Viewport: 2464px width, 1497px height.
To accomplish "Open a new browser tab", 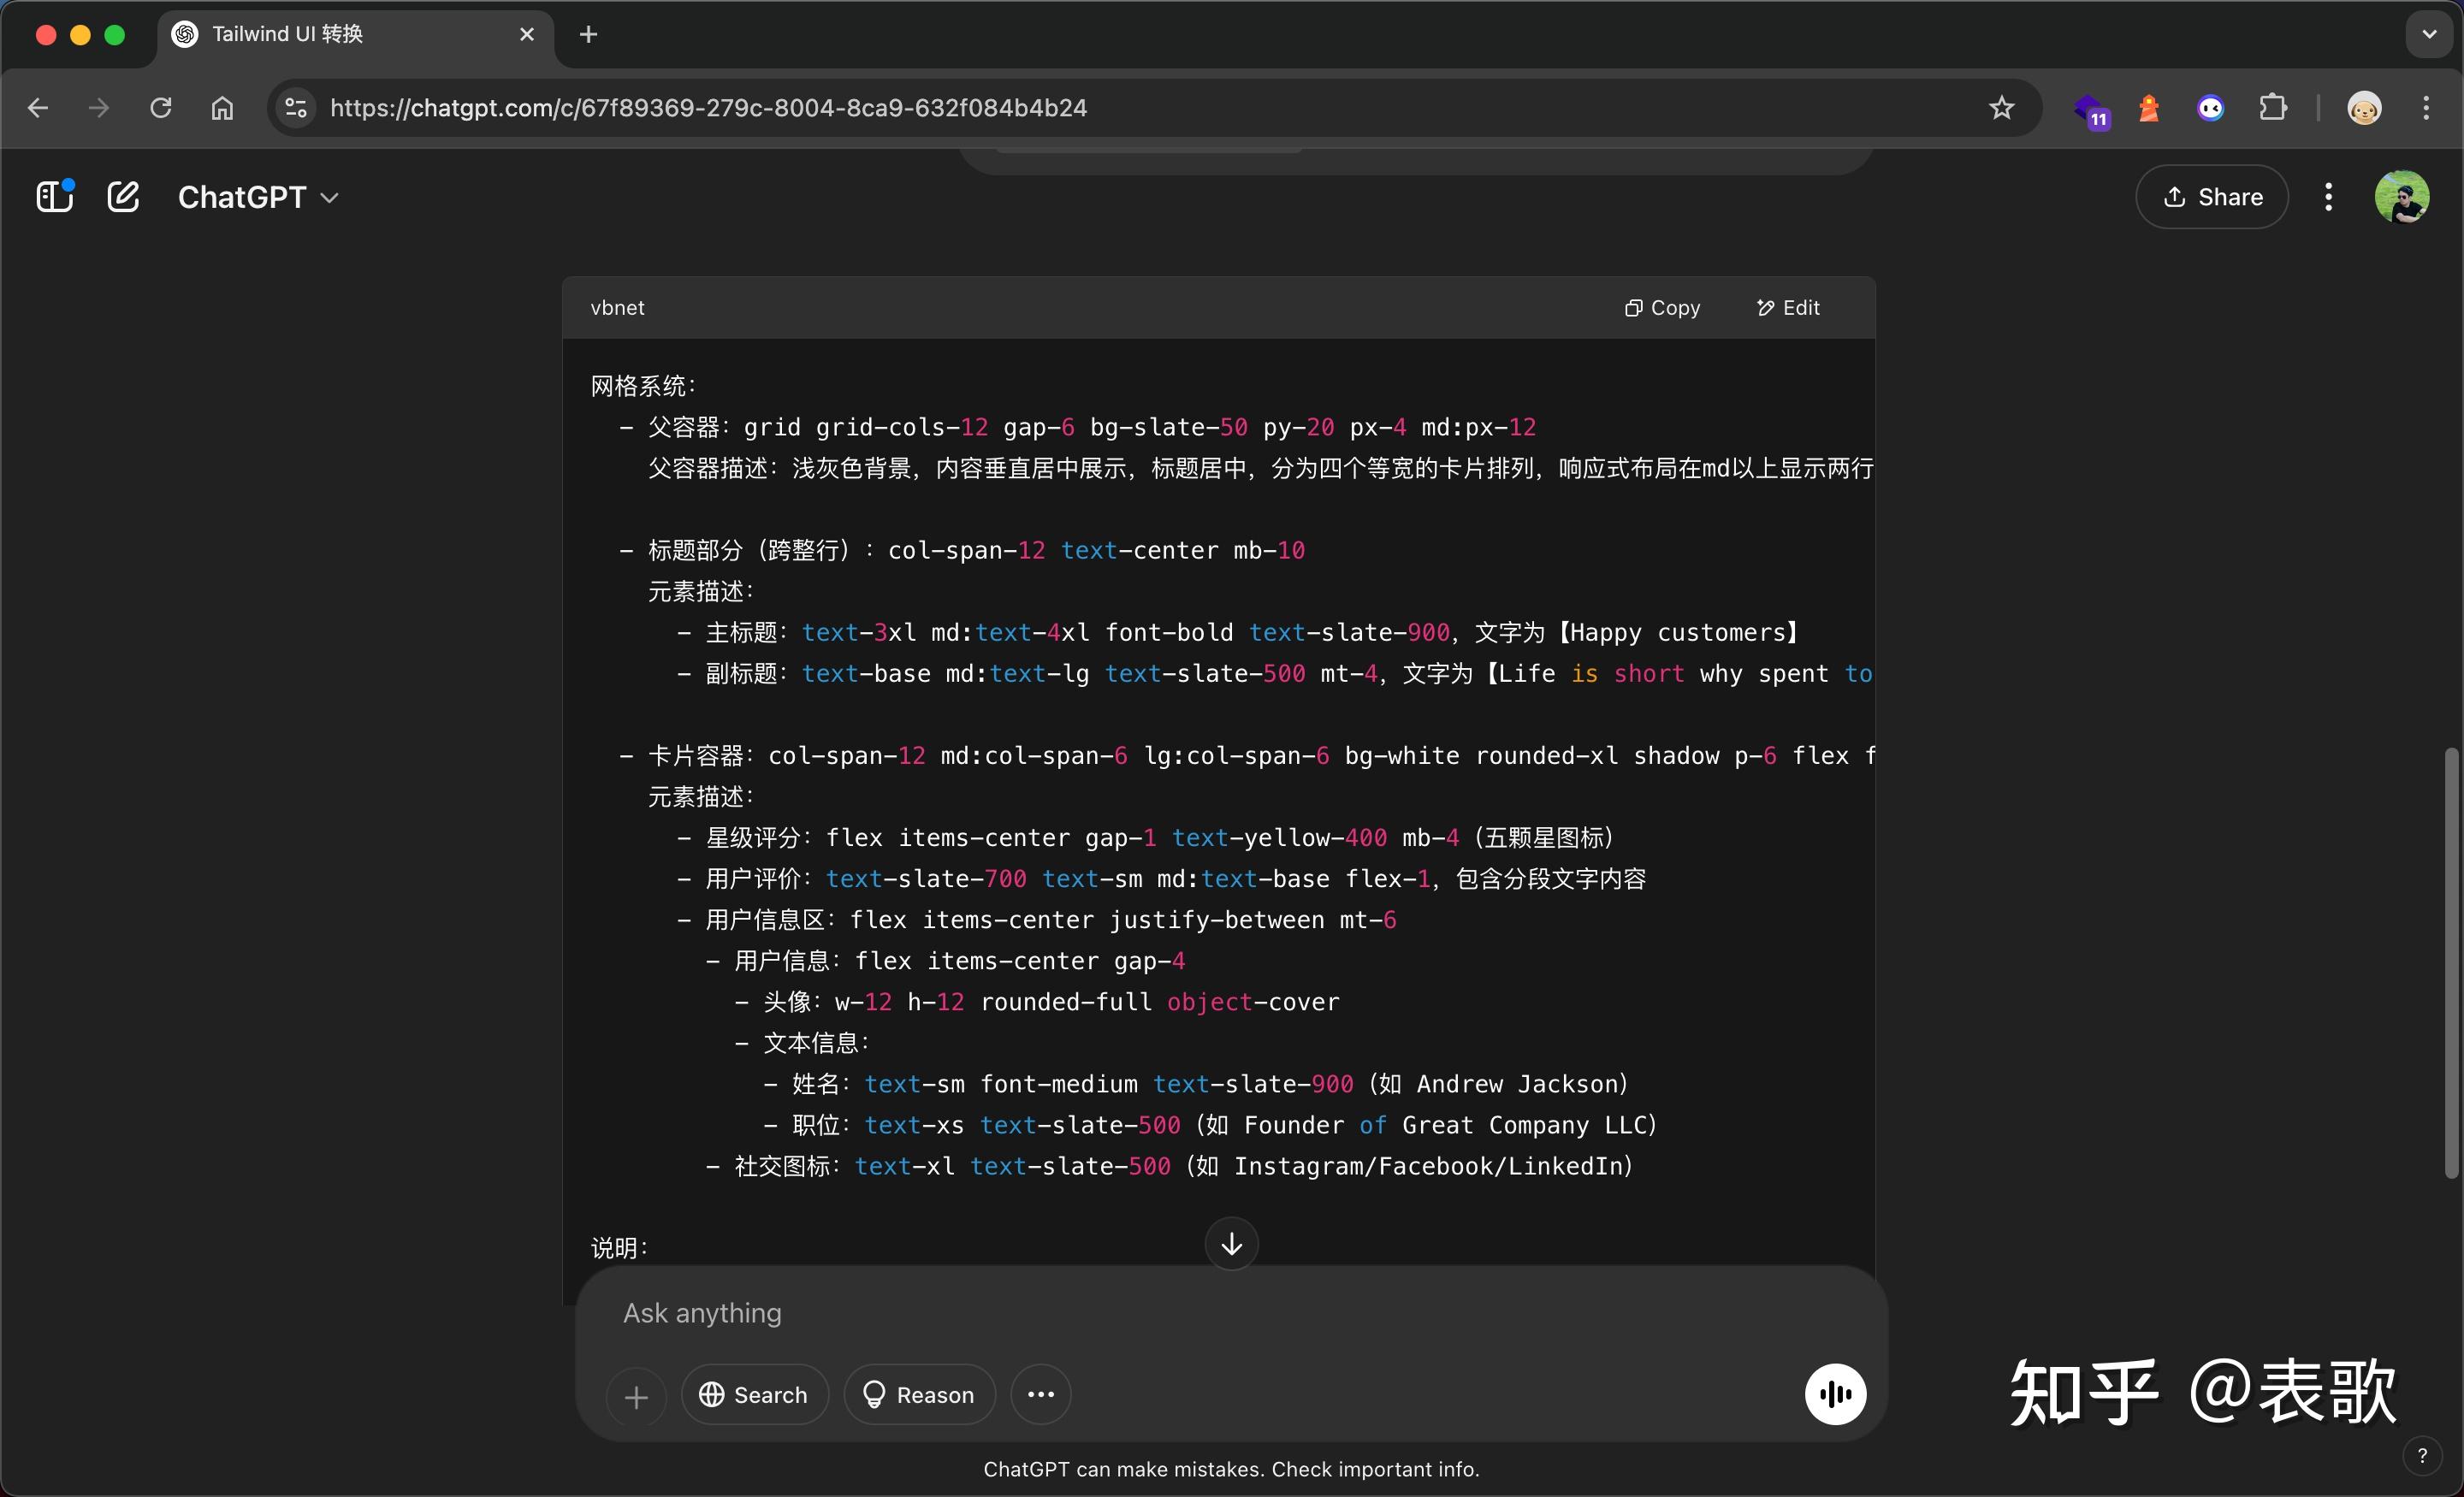I will tap(588, 33).
